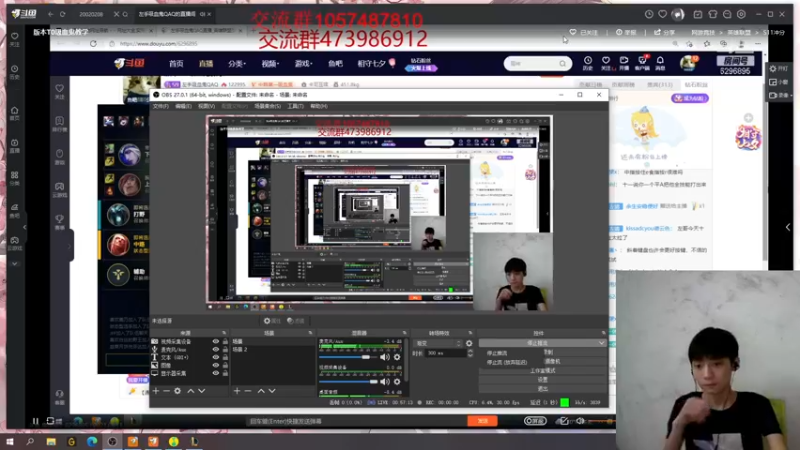Open 视频 dropdown in Douyu navigation
800x450 pixels.
[x=270, y=64]
